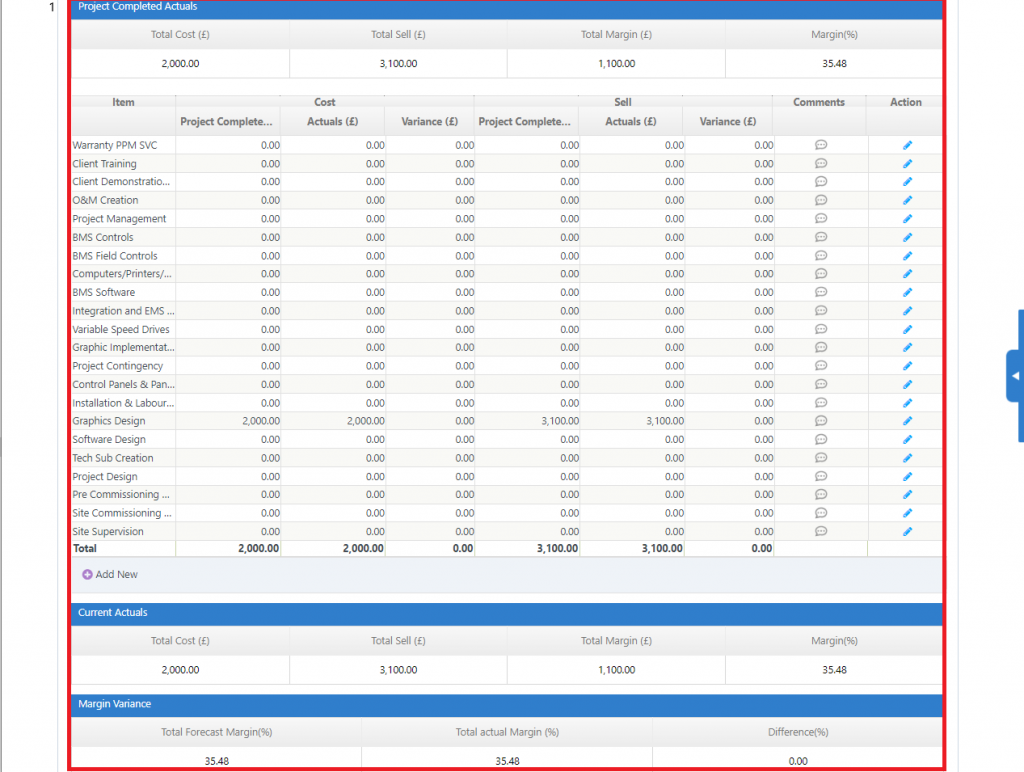Edit the Graphic Implementat... row

[907, 347]
